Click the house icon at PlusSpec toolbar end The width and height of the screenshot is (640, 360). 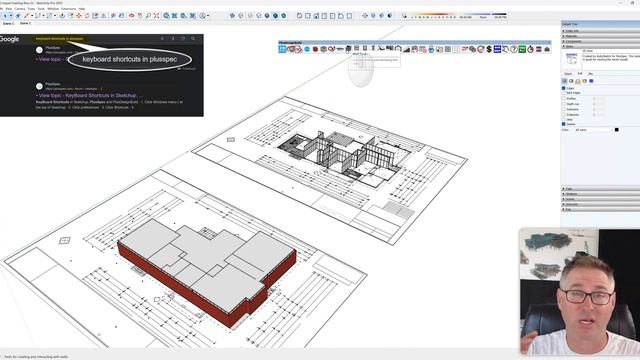pos(547,49)
